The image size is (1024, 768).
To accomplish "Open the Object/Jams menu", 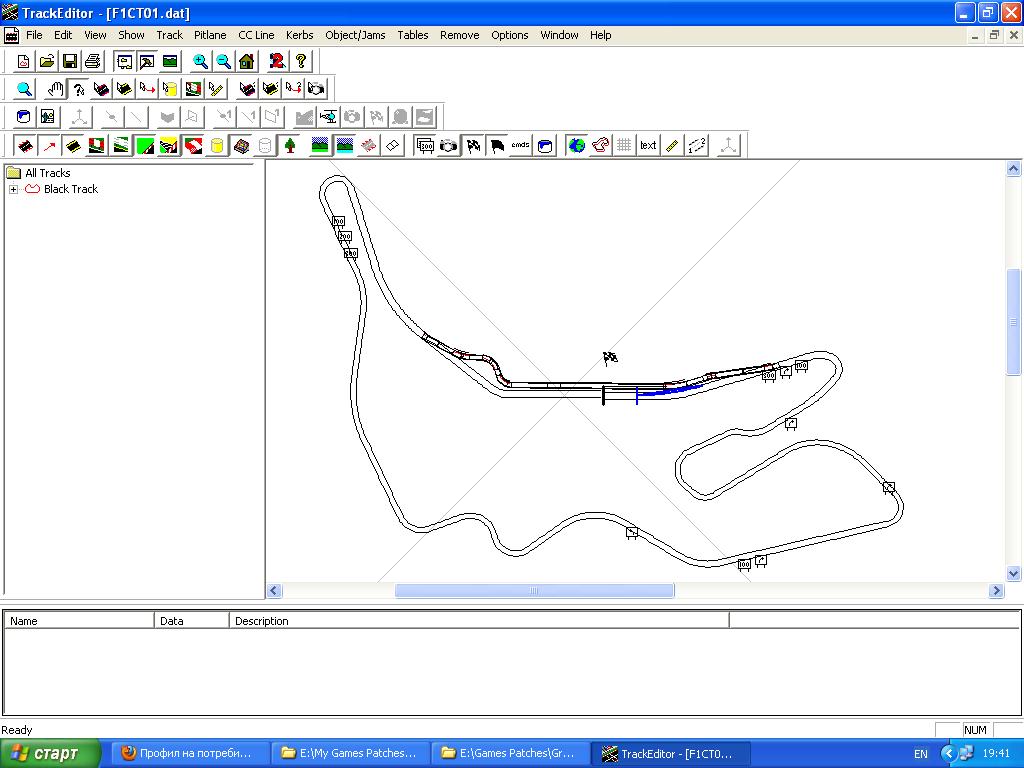I will tap(355, 35).
